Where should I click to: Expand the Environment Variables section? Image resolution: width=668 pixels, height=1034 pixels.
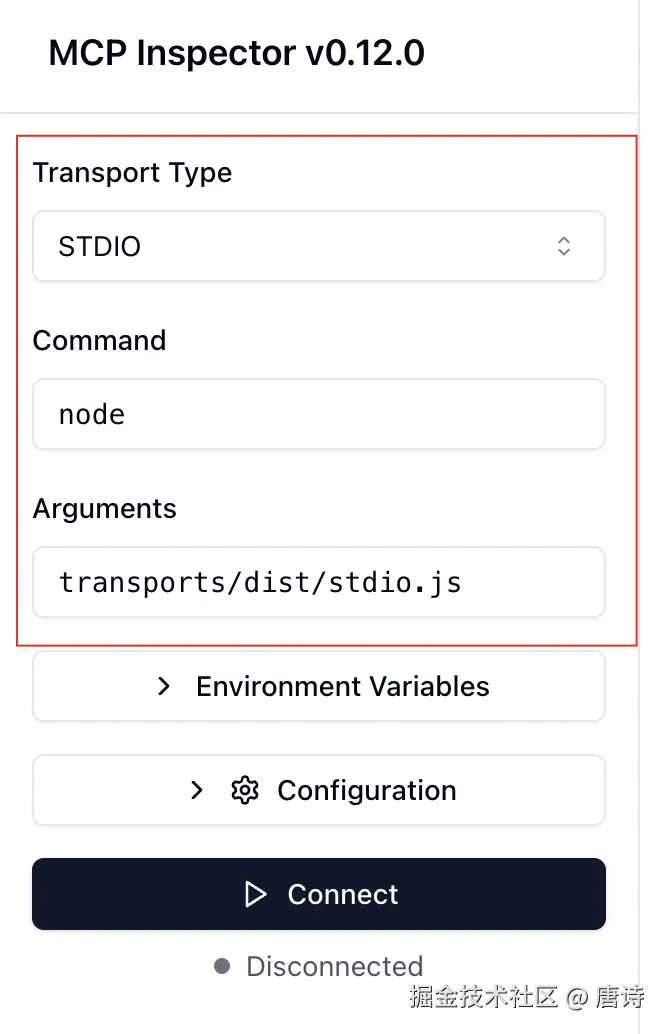318,687
